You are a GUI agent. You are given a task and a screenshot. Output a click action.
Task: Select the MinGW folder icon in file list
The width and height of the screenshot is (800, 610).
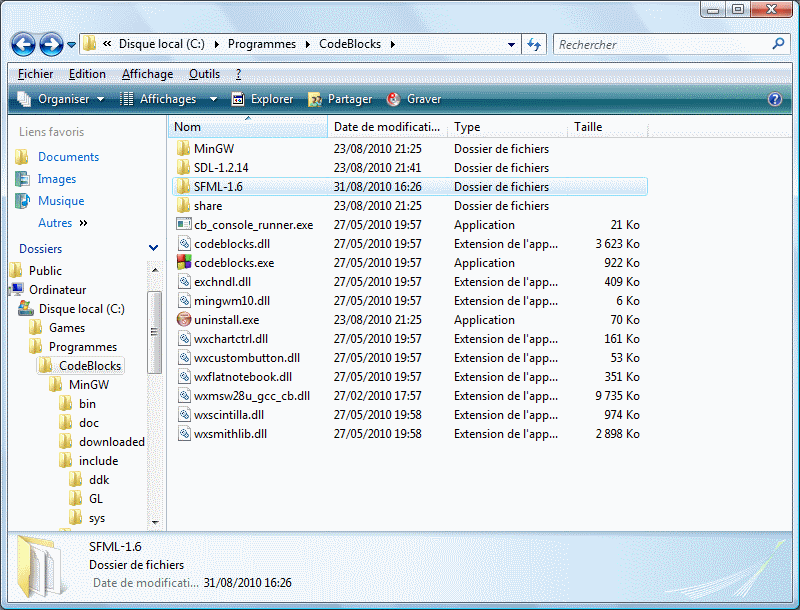184,148
